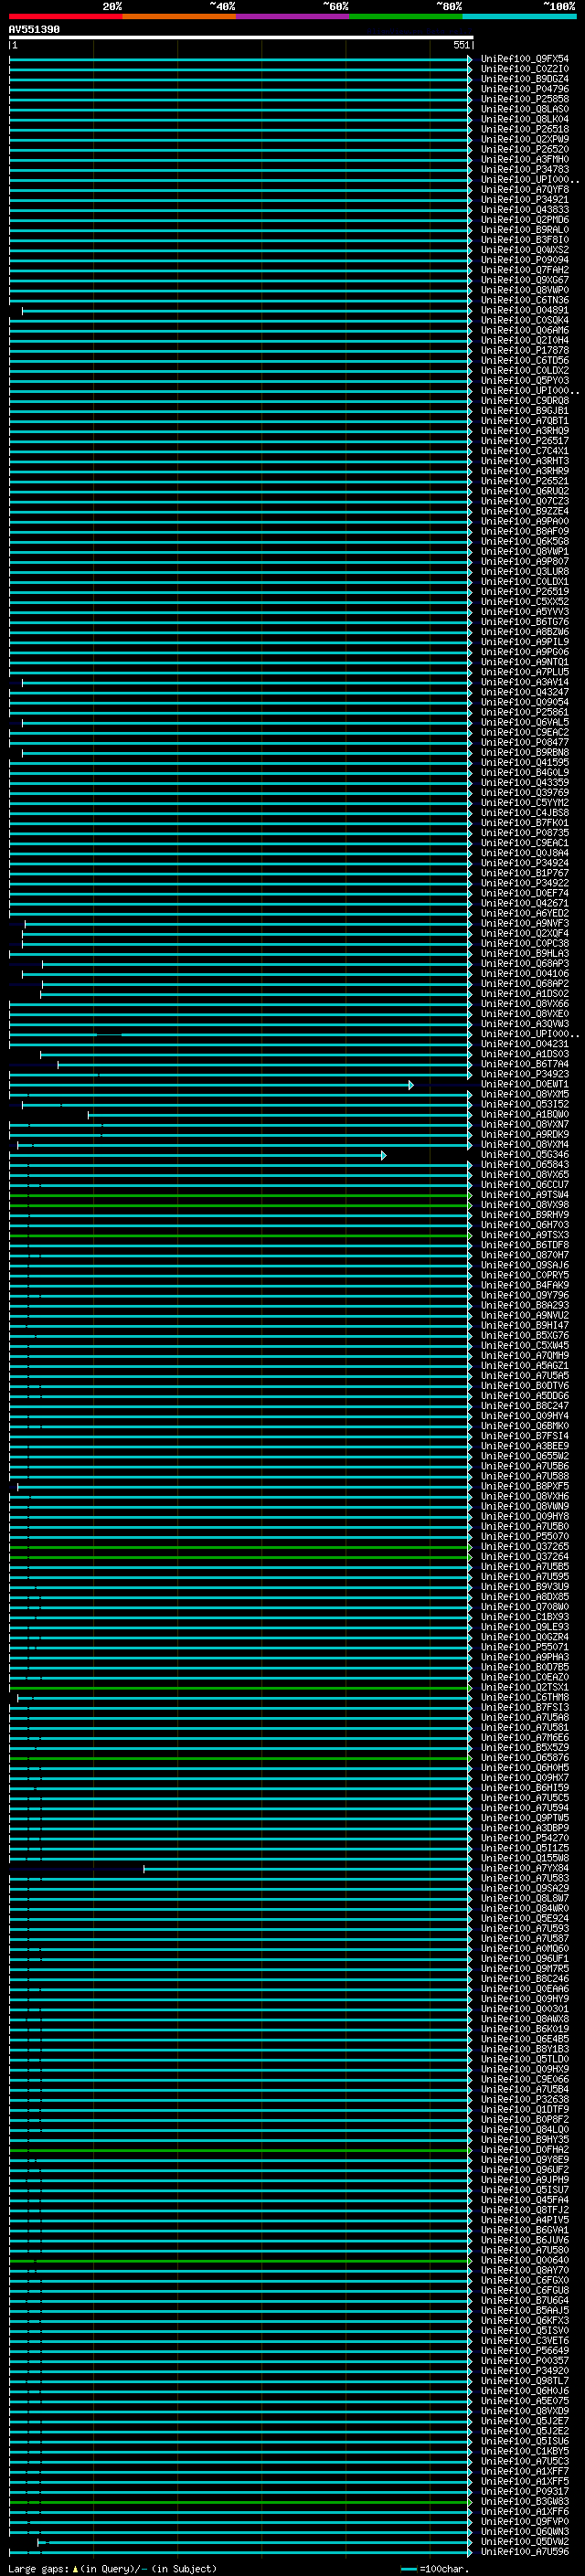Select label UniRef100_A9RDK9
Viewport: 585px width, 2576px height.
pos(524,1134)
